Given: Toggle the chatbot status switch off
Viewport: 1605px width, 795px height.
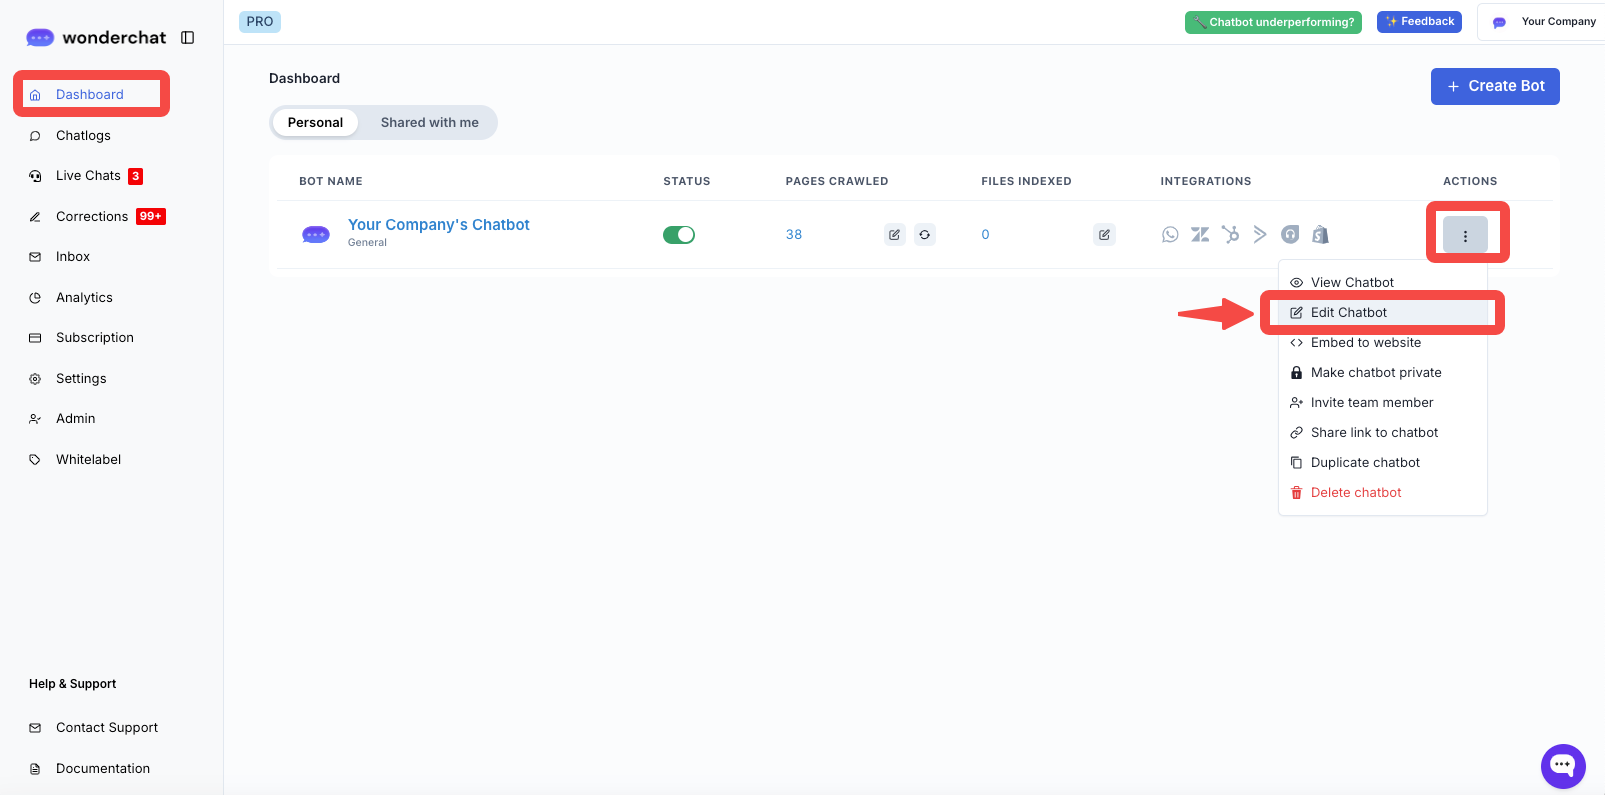Looking at the screenshot, I should tap(679, 235).
